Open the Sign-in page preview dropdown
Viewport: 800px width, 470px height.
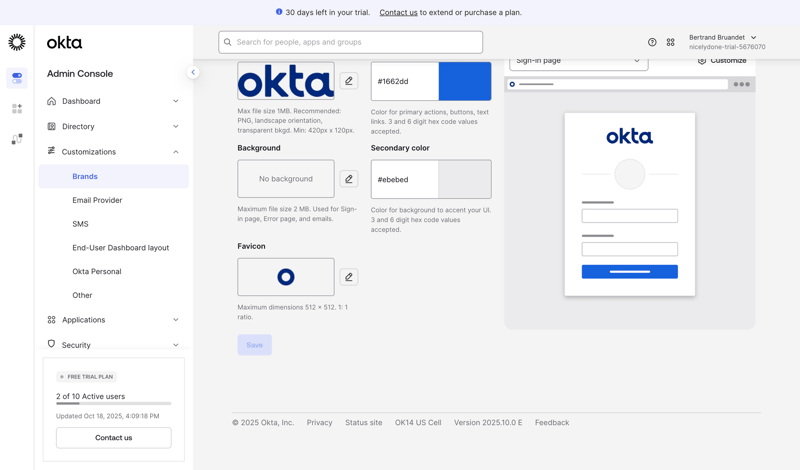coord(579,61)
